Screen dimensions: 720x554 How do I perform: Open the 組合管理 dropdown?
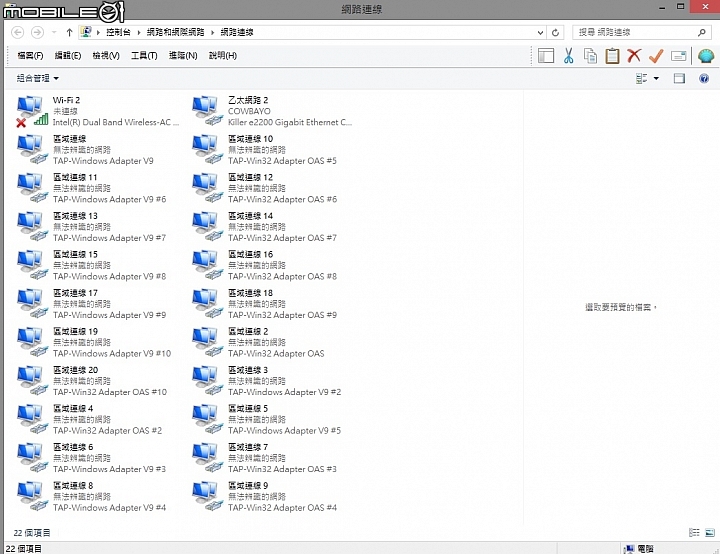[x=38, y=78]
